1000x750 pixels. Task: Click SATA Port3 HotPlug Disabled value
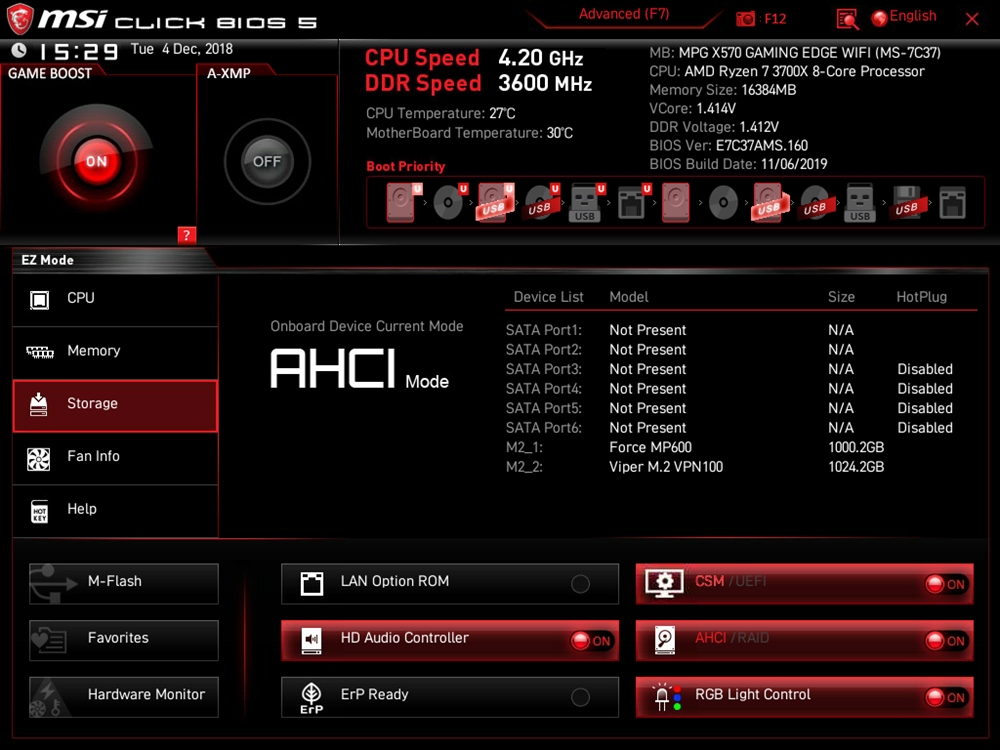(925, 369)
